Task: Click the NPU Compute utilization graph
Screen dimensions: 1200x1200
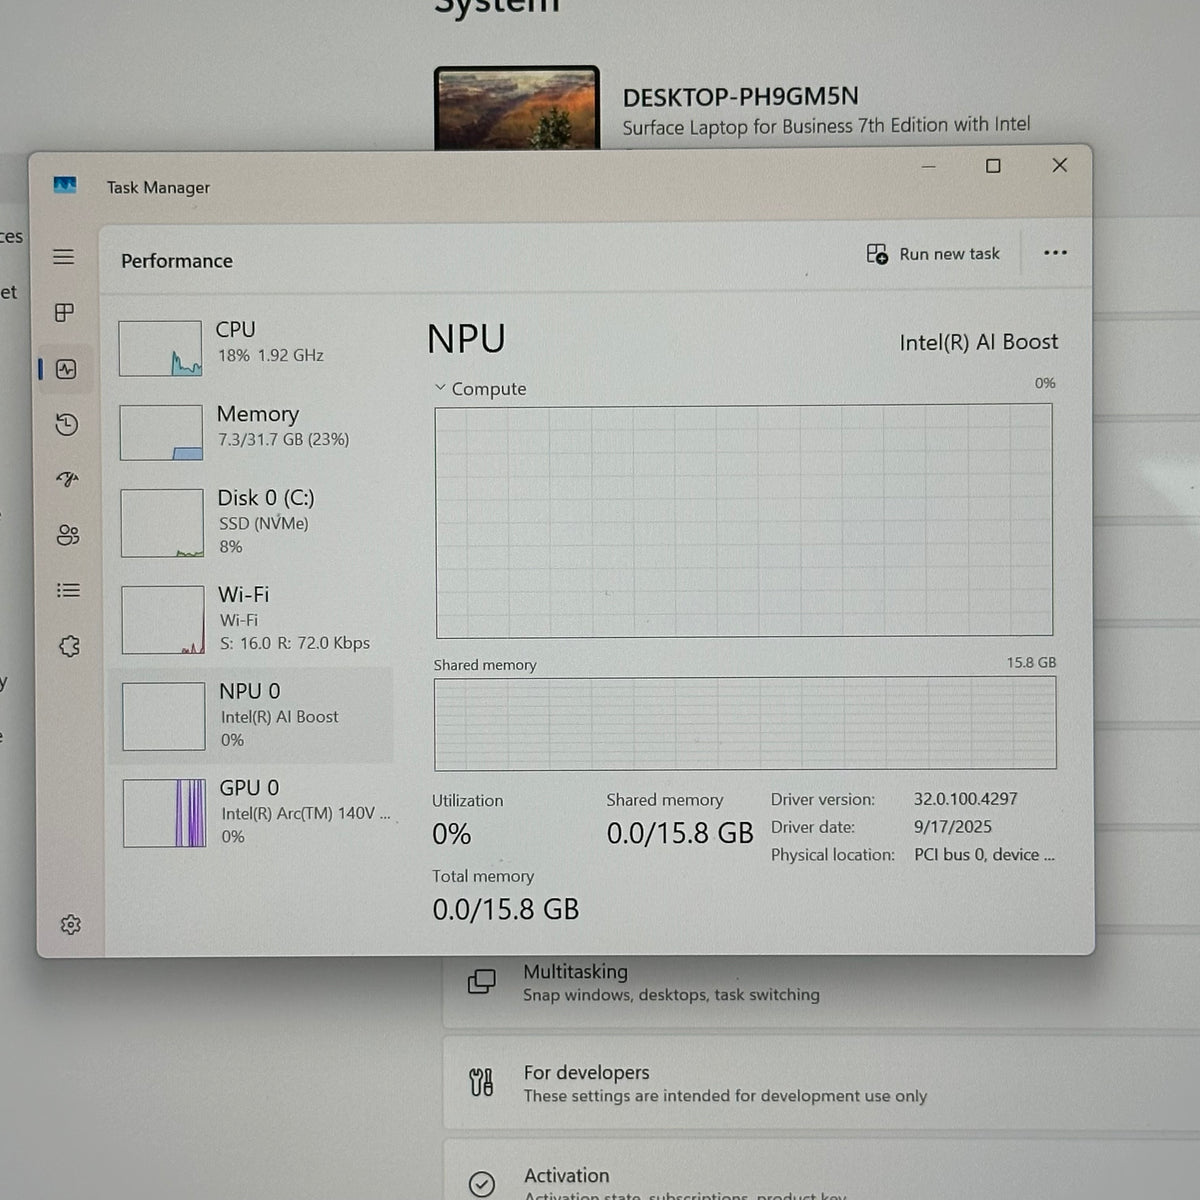Action: (744, 520)
